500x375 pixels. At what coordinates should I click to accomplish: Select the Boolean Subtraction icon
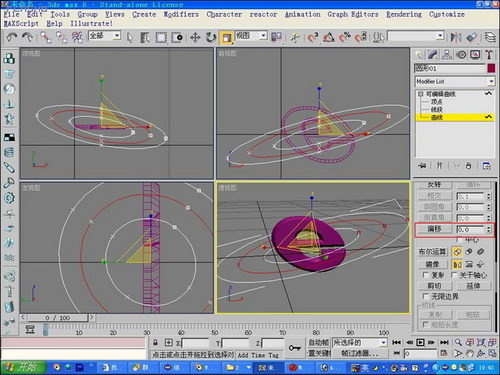tap(469, 252)
